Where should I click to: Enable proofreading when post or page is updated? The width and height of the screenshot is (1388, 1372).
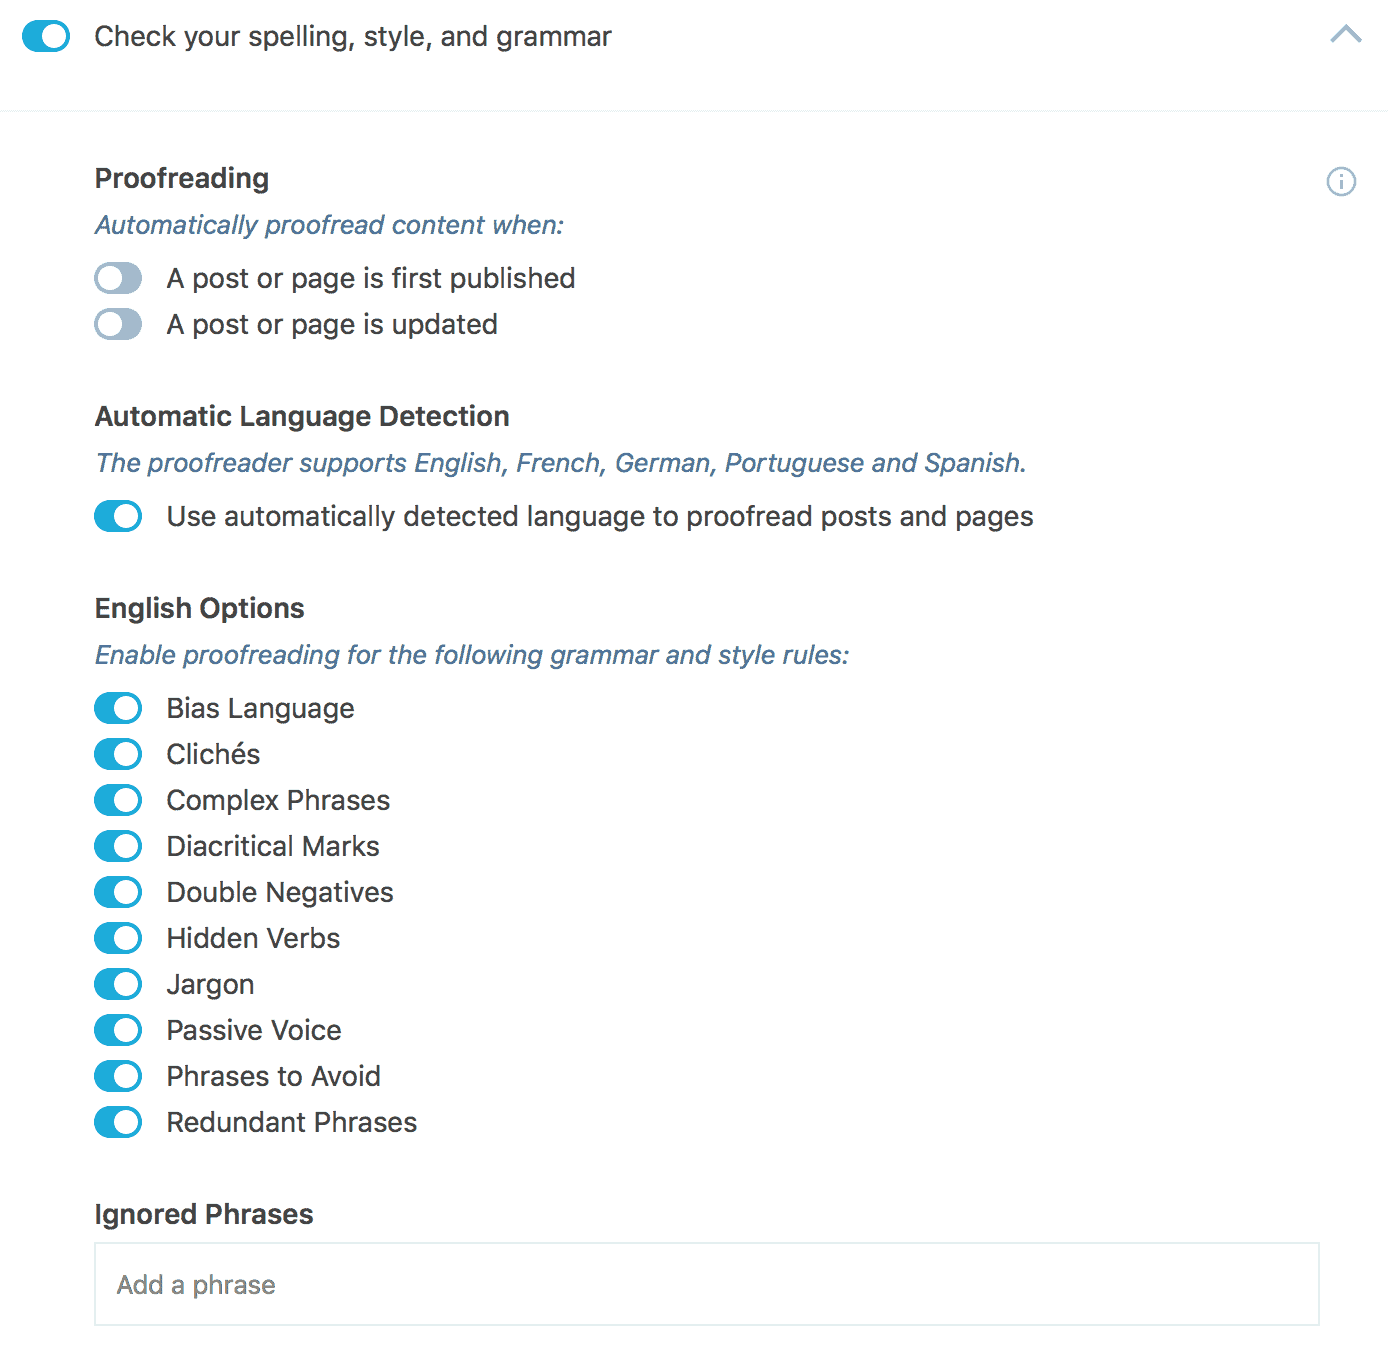tap(118, 324)
